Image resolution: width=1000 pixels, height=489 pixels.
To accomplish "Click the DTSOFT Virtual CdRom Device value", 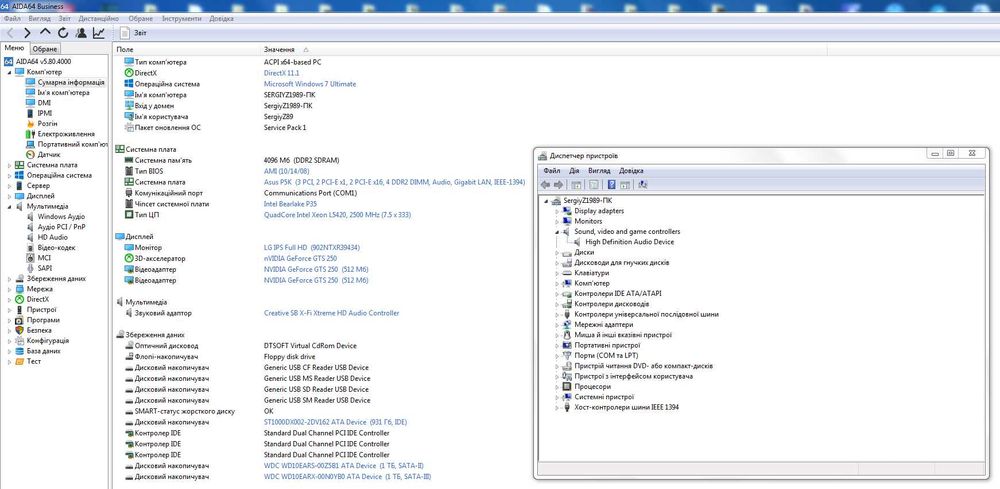I will click(x=311, y=346).
